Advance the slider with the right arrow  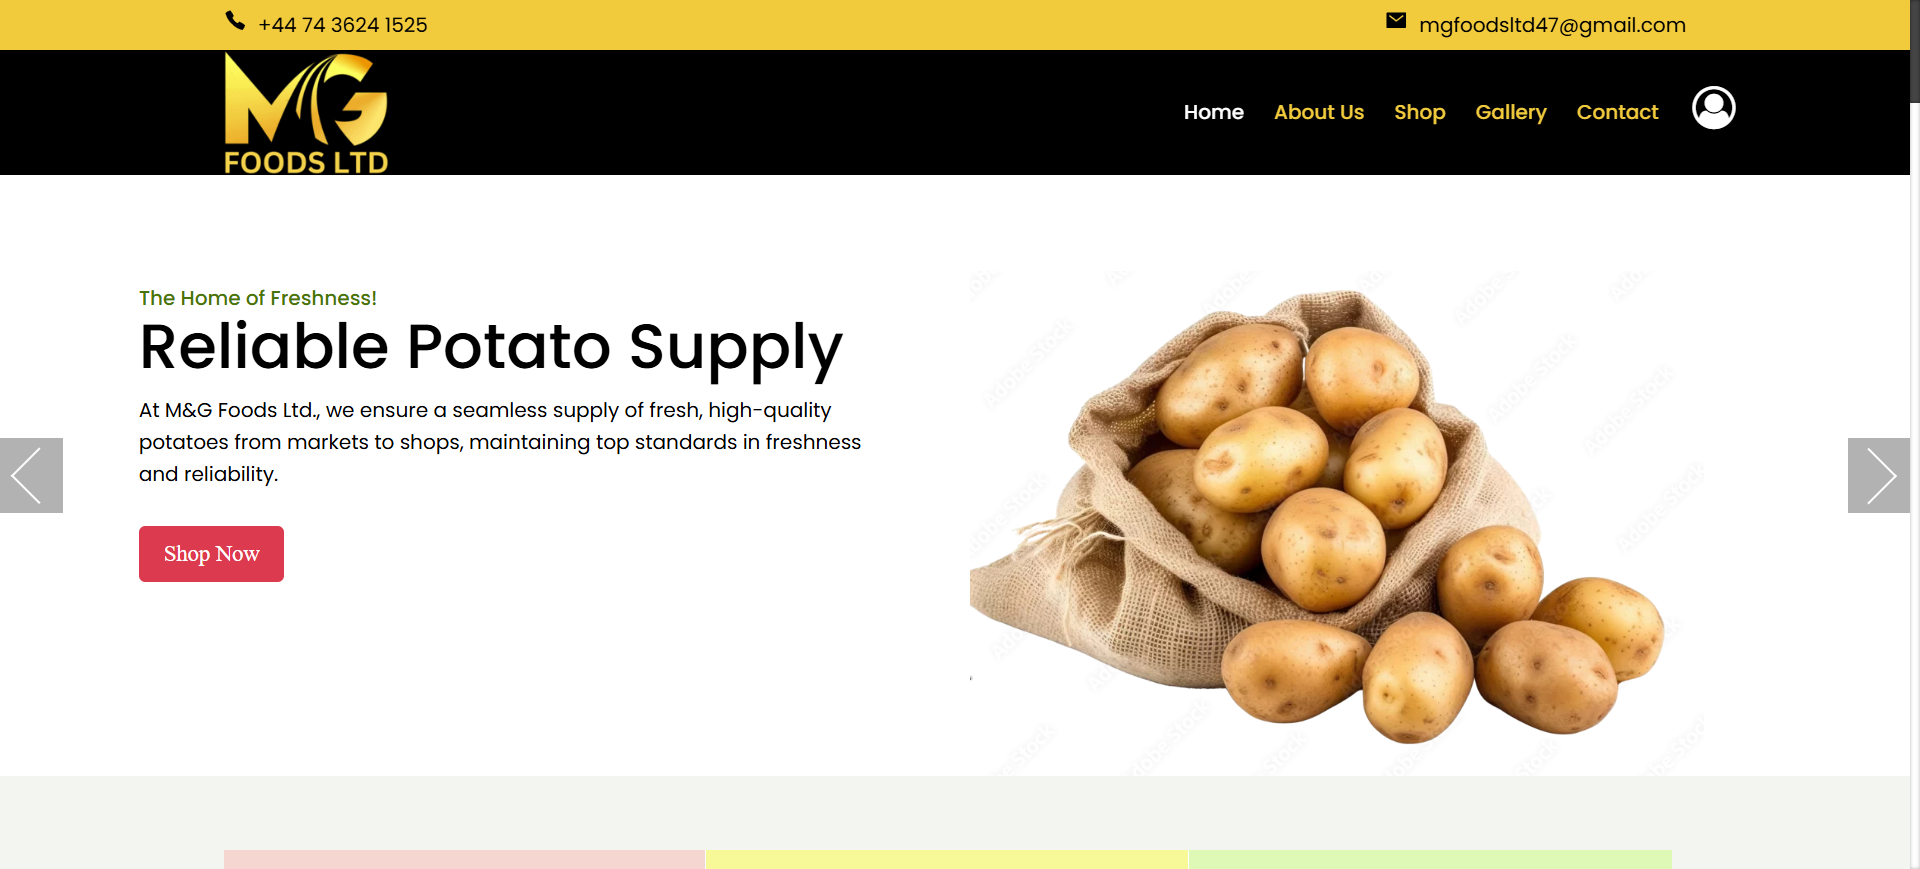click(1879, 475)
